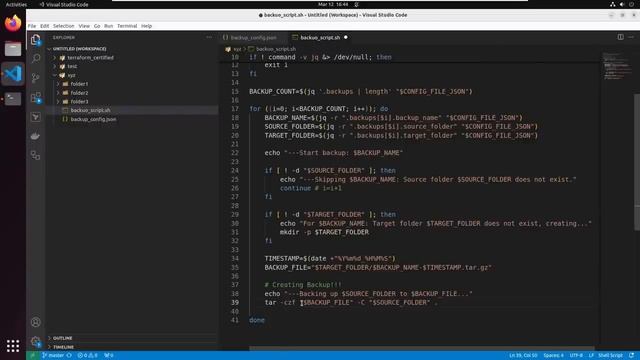Open the Accounts icon in activity bar
640x360 pixels.
pyautogui.click(x=36, y=322)
